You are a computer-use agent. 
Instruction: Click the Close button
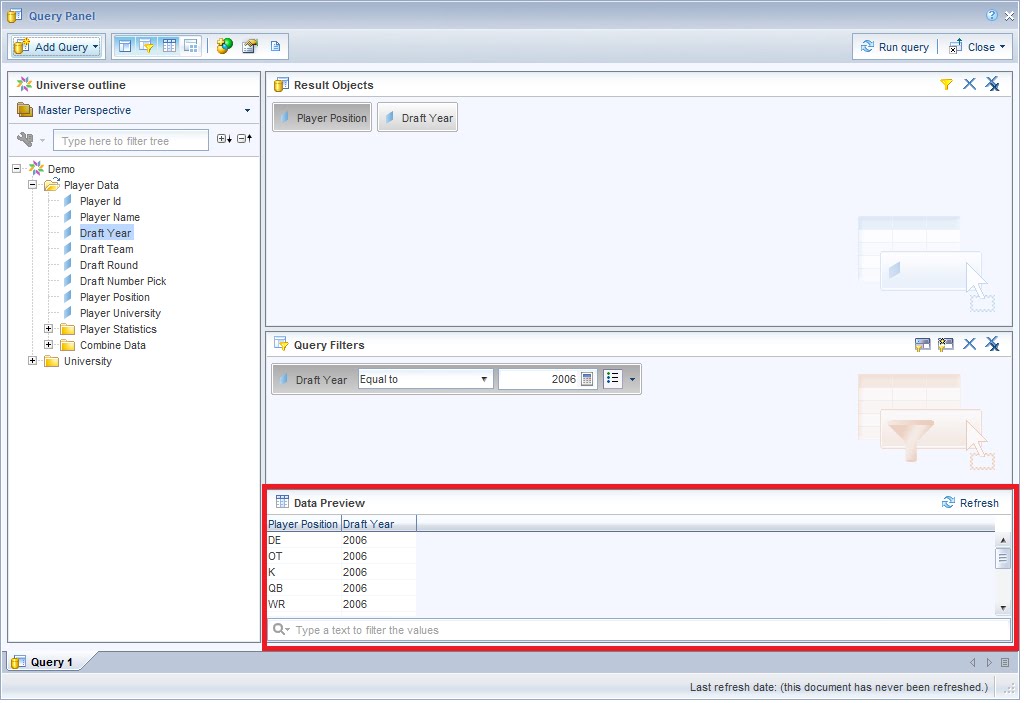tap(977, 46)
